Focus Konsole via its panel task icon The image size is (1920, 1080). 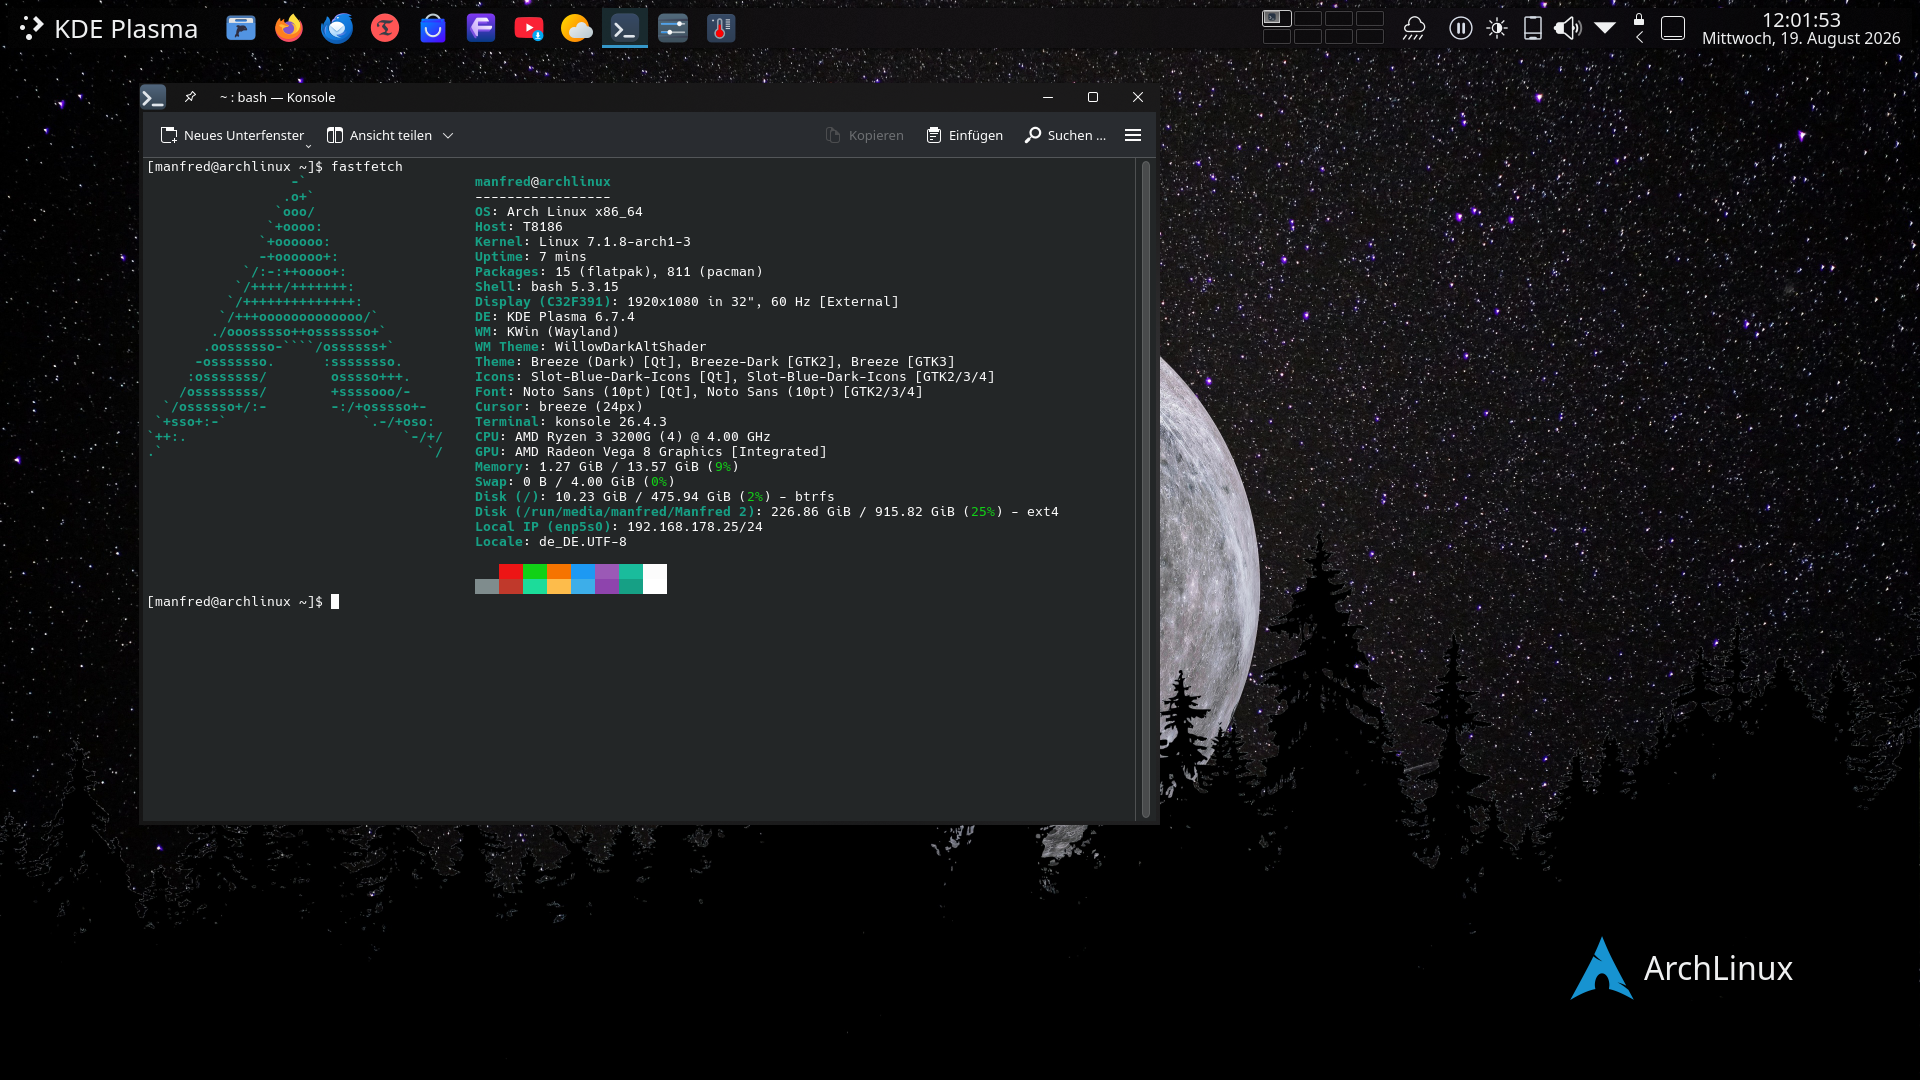(x=625, y=28)
